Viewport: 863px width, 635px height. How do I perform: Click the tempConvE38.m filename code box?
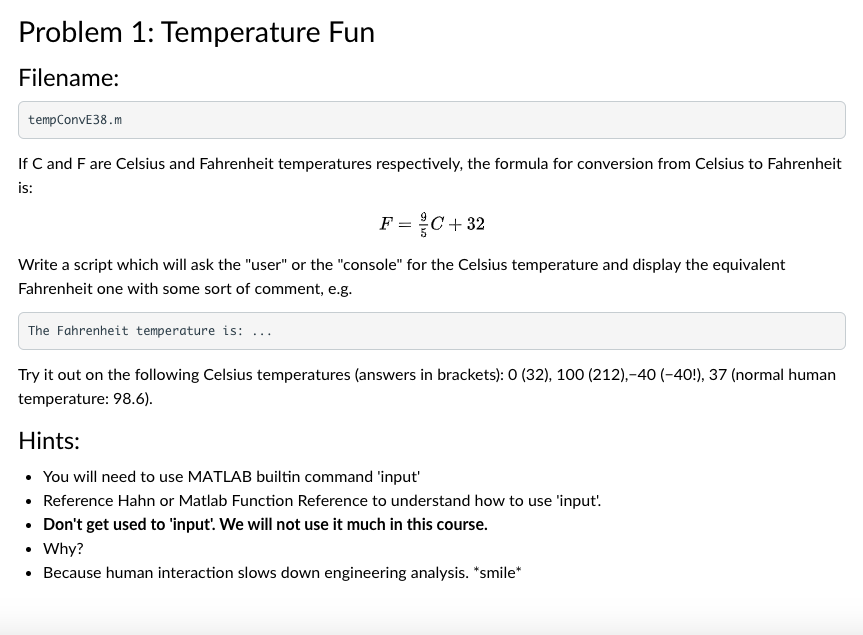431,120
